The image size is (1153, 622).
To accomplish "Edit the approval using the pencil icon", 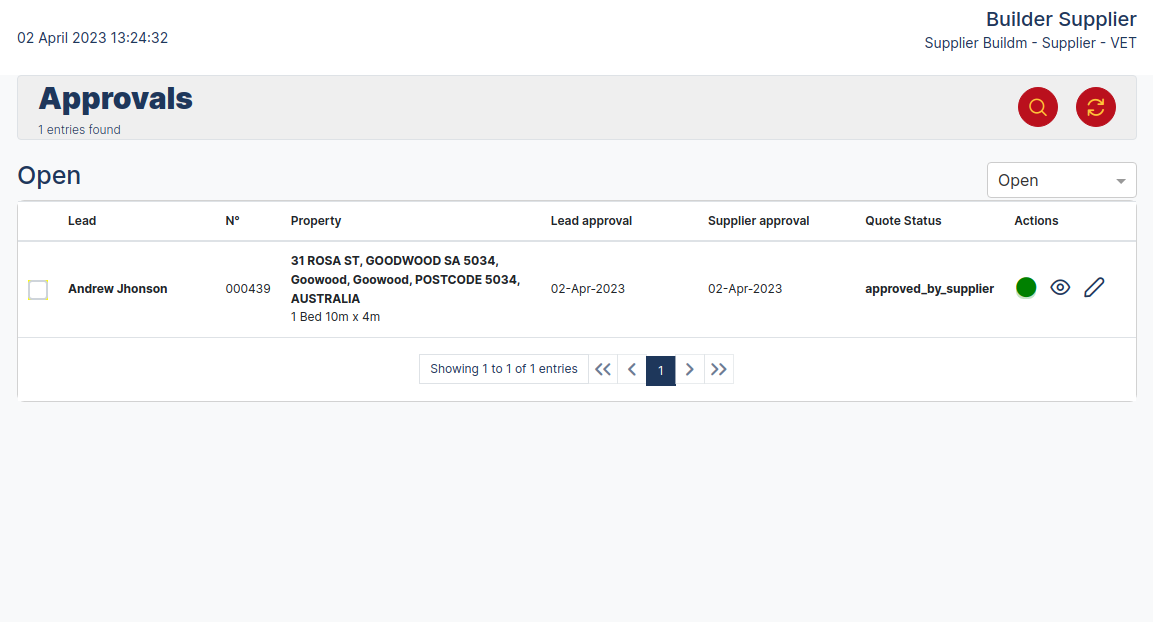I will pyautogui.click(x=1093, y=287).
